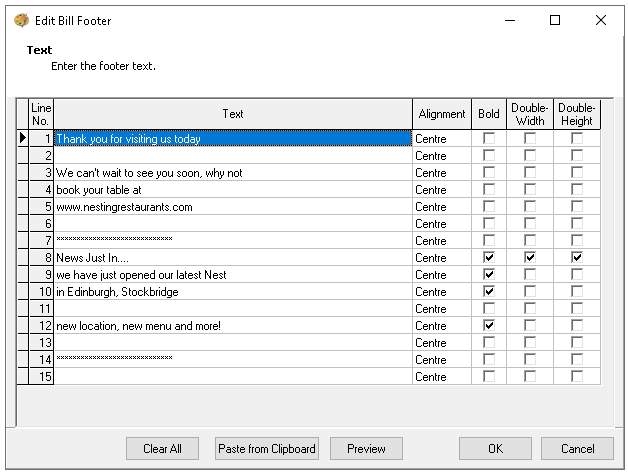Click Alignment cell for line 15
Screen dimensions: 628x472
442,377
